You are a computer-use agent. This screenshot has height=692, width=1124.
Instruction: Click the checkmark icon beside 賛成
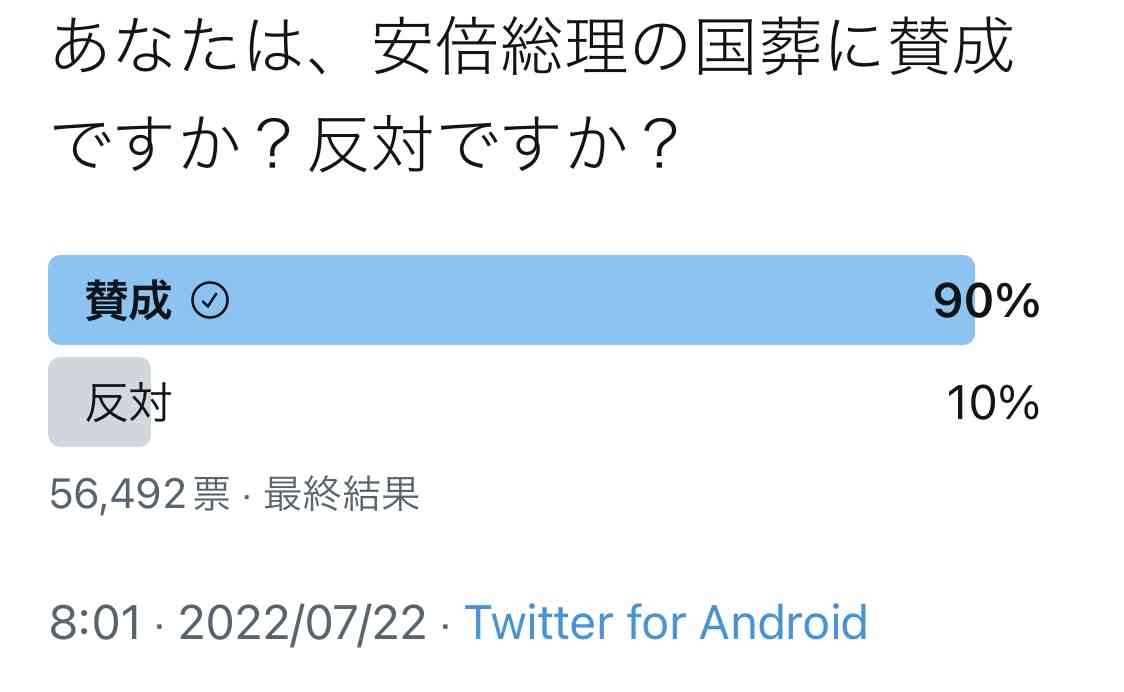[210, 300]
